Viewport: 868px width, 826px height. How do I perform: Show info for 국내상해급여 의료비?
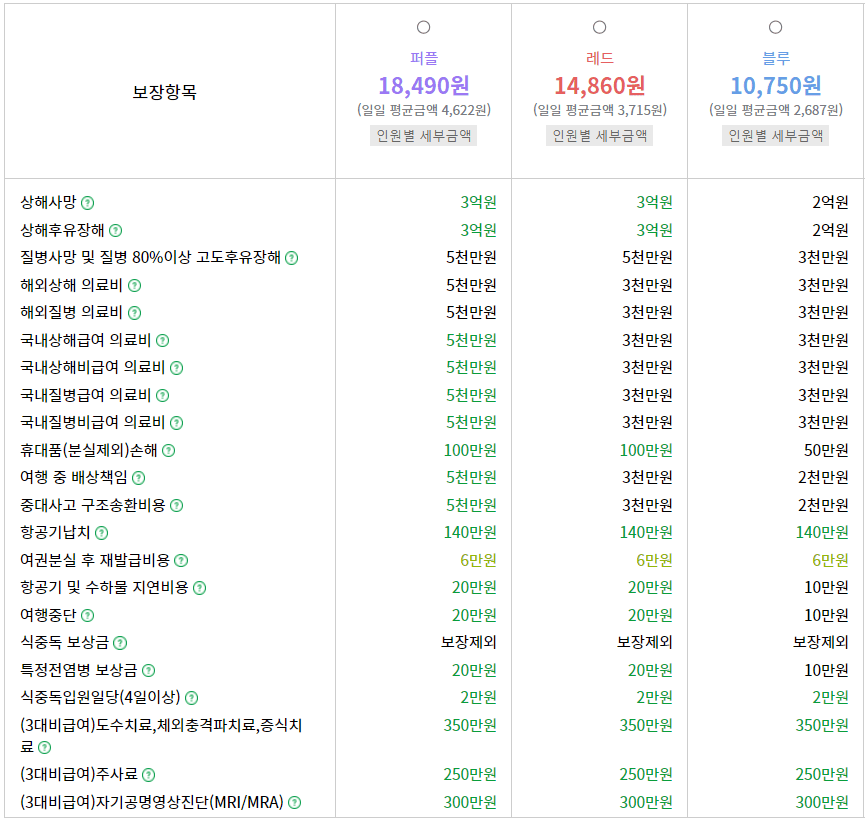click(162, 340)
